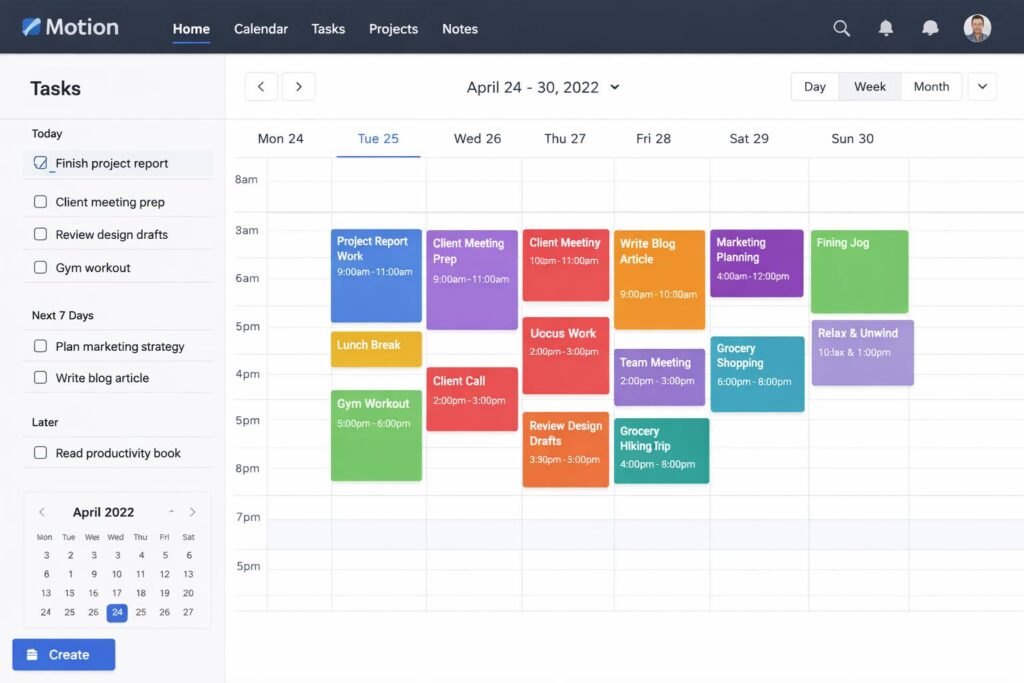1024x683 pixels.
Task: Open search with the magnifier icon
Action: [x=842, y=29]
